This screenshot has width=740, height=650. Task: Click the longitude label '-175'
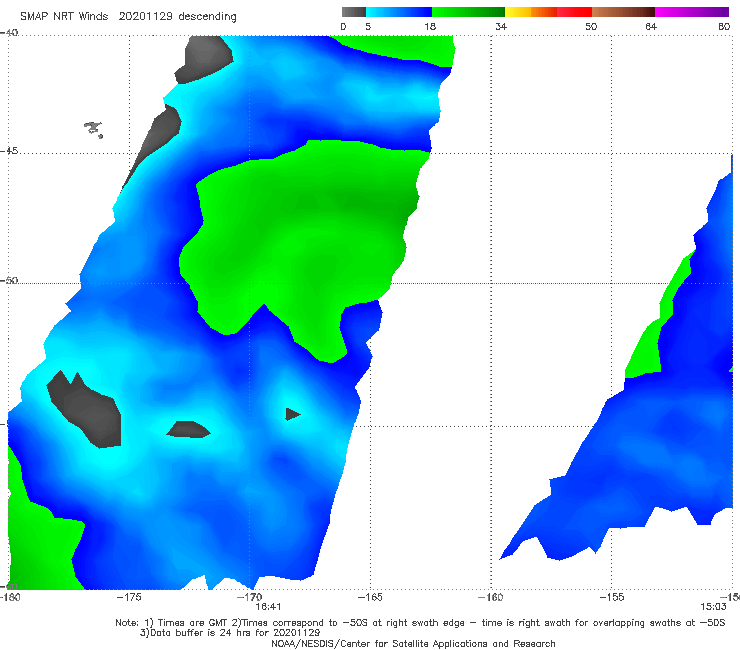[x=129, y=597]
